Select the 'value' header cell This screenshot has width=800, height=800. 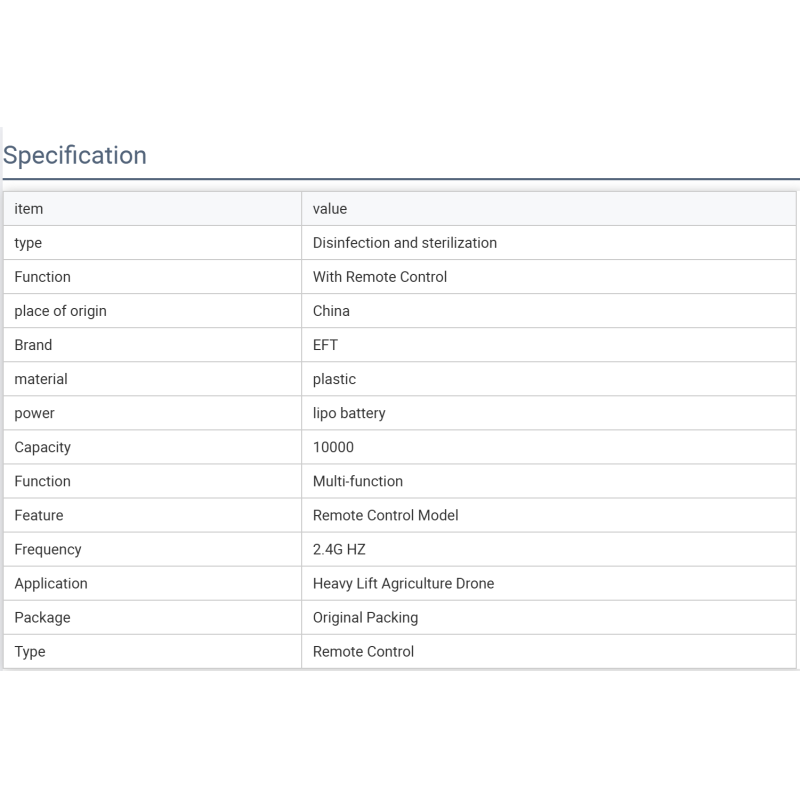point(549,209)
